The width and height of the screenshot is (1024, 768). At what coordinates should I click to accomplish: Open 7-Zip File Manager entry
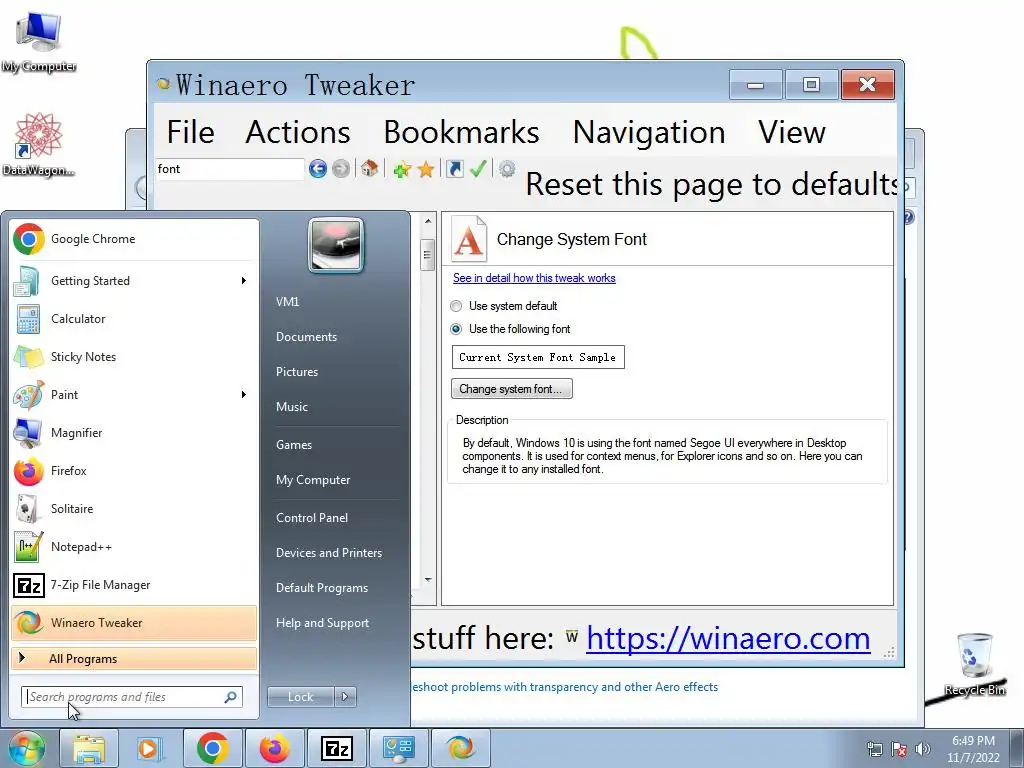pyautogui.click(x=134, y=584)
